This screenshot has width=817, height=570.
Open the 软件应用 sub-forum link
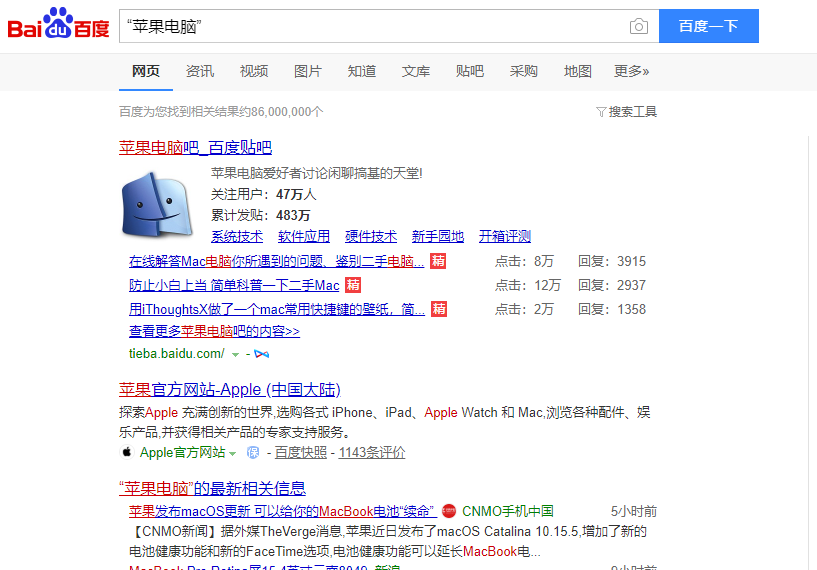304,237
